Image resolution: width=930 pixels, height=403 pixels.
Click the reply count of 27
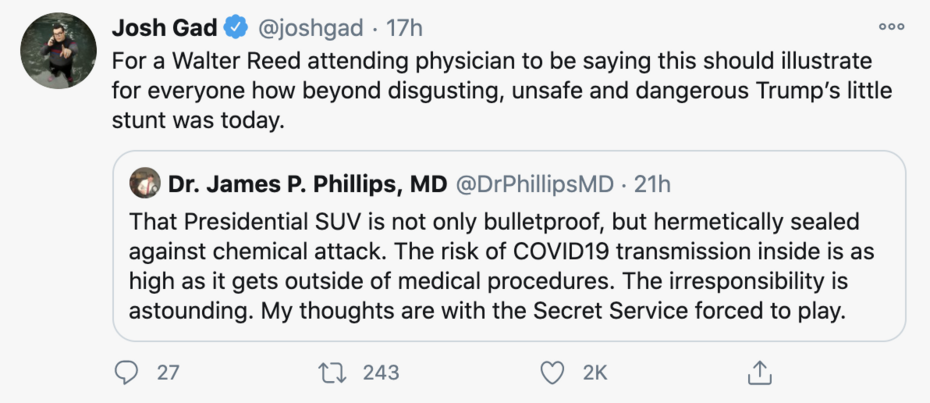coord(168,372)
